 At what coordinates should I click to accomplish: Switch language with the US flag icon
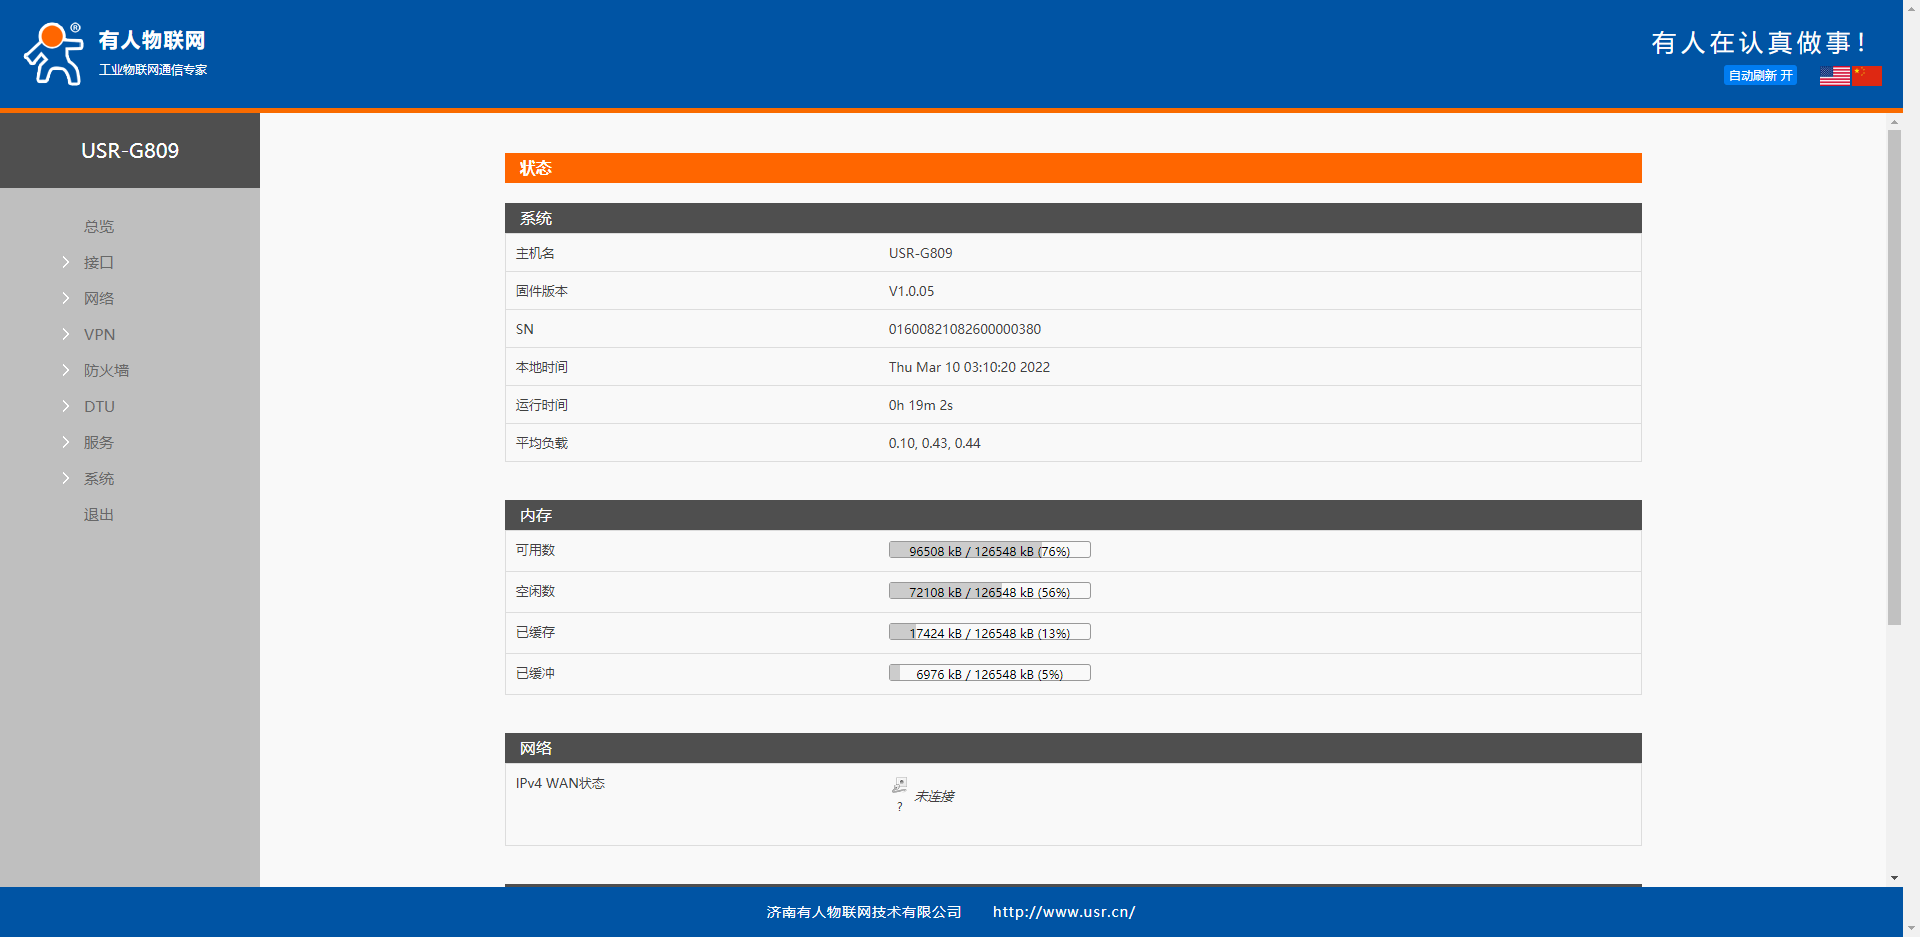[x=1834, y=76]
